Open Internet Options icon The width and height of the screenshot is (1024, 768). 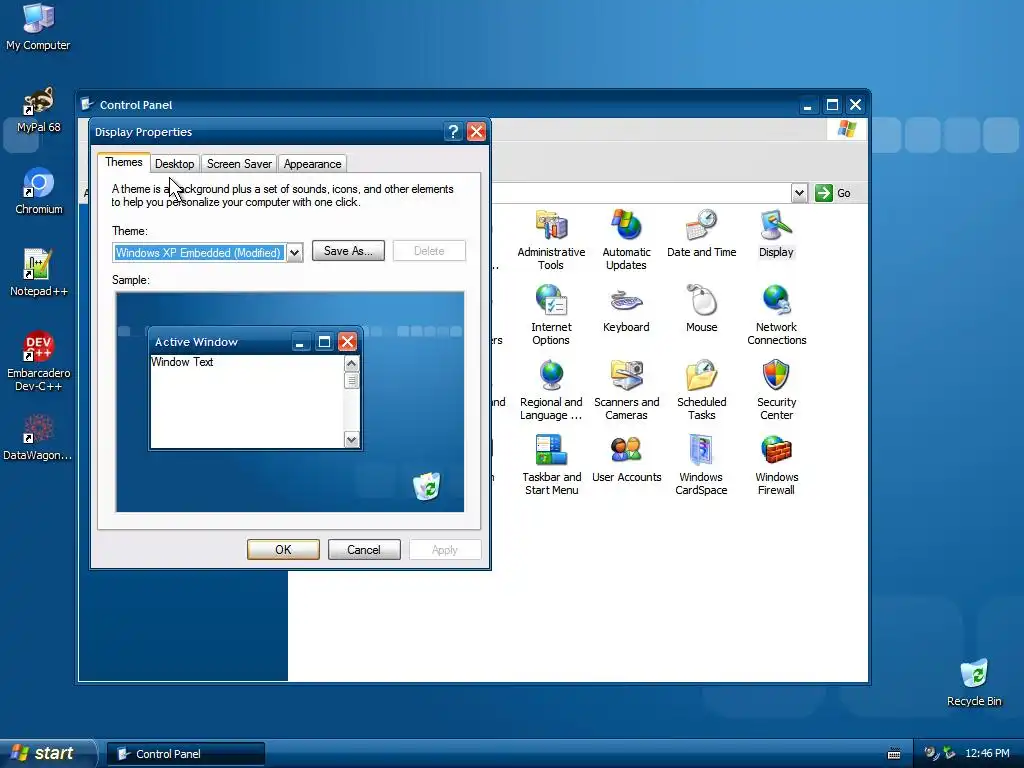[551, 315]
